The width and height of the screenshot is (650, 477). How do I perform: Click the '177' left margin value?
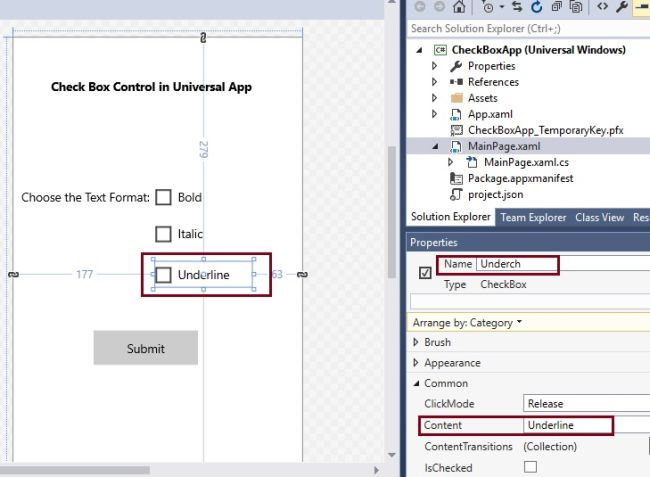coord(85,274)
